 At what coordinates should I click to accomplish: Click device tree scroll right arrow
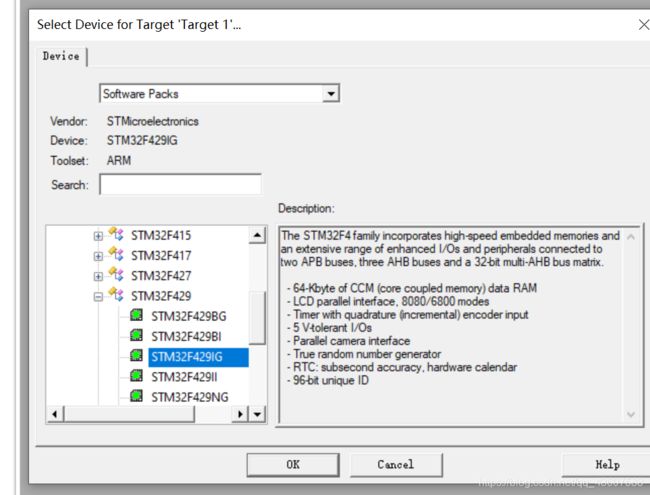(240, 414)
